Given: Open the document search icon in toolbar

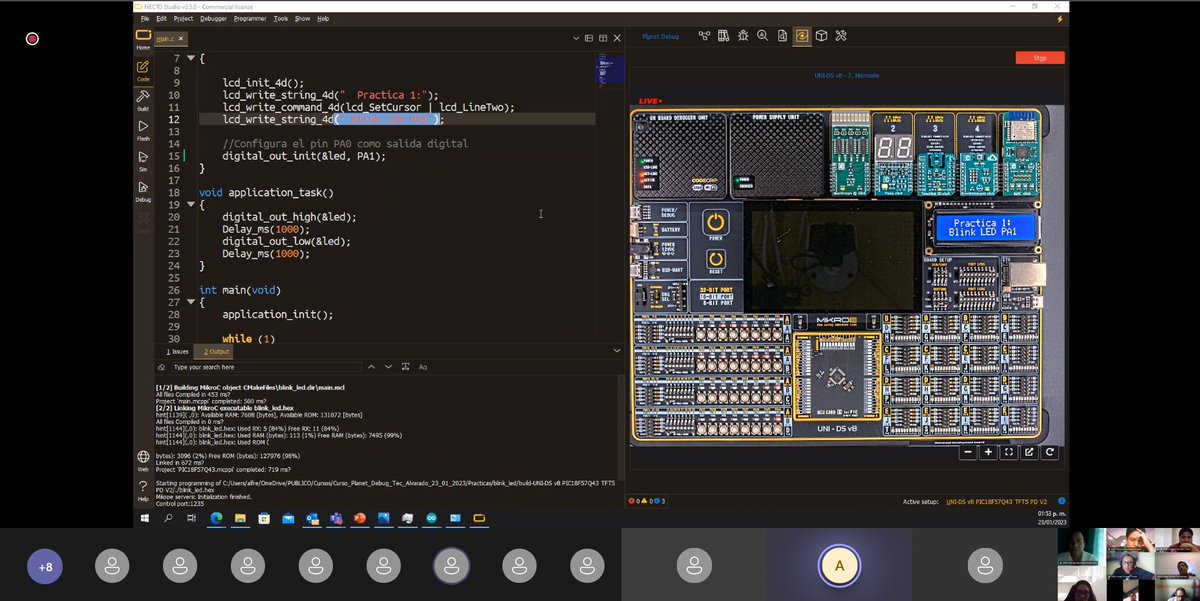Looking at the screenshot, I should pyautogui.click(x=782, y=36).
